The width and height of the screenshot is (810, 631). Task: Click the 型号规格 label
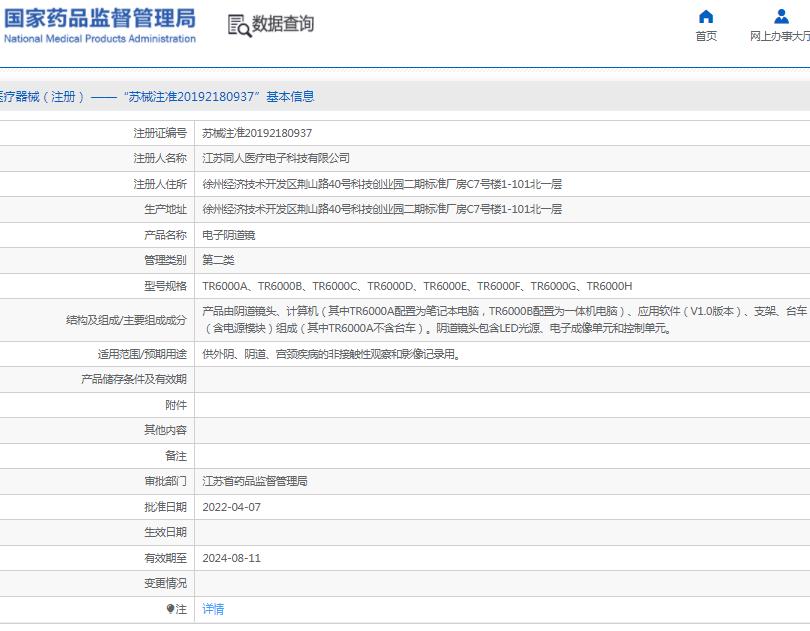(165, 286)
